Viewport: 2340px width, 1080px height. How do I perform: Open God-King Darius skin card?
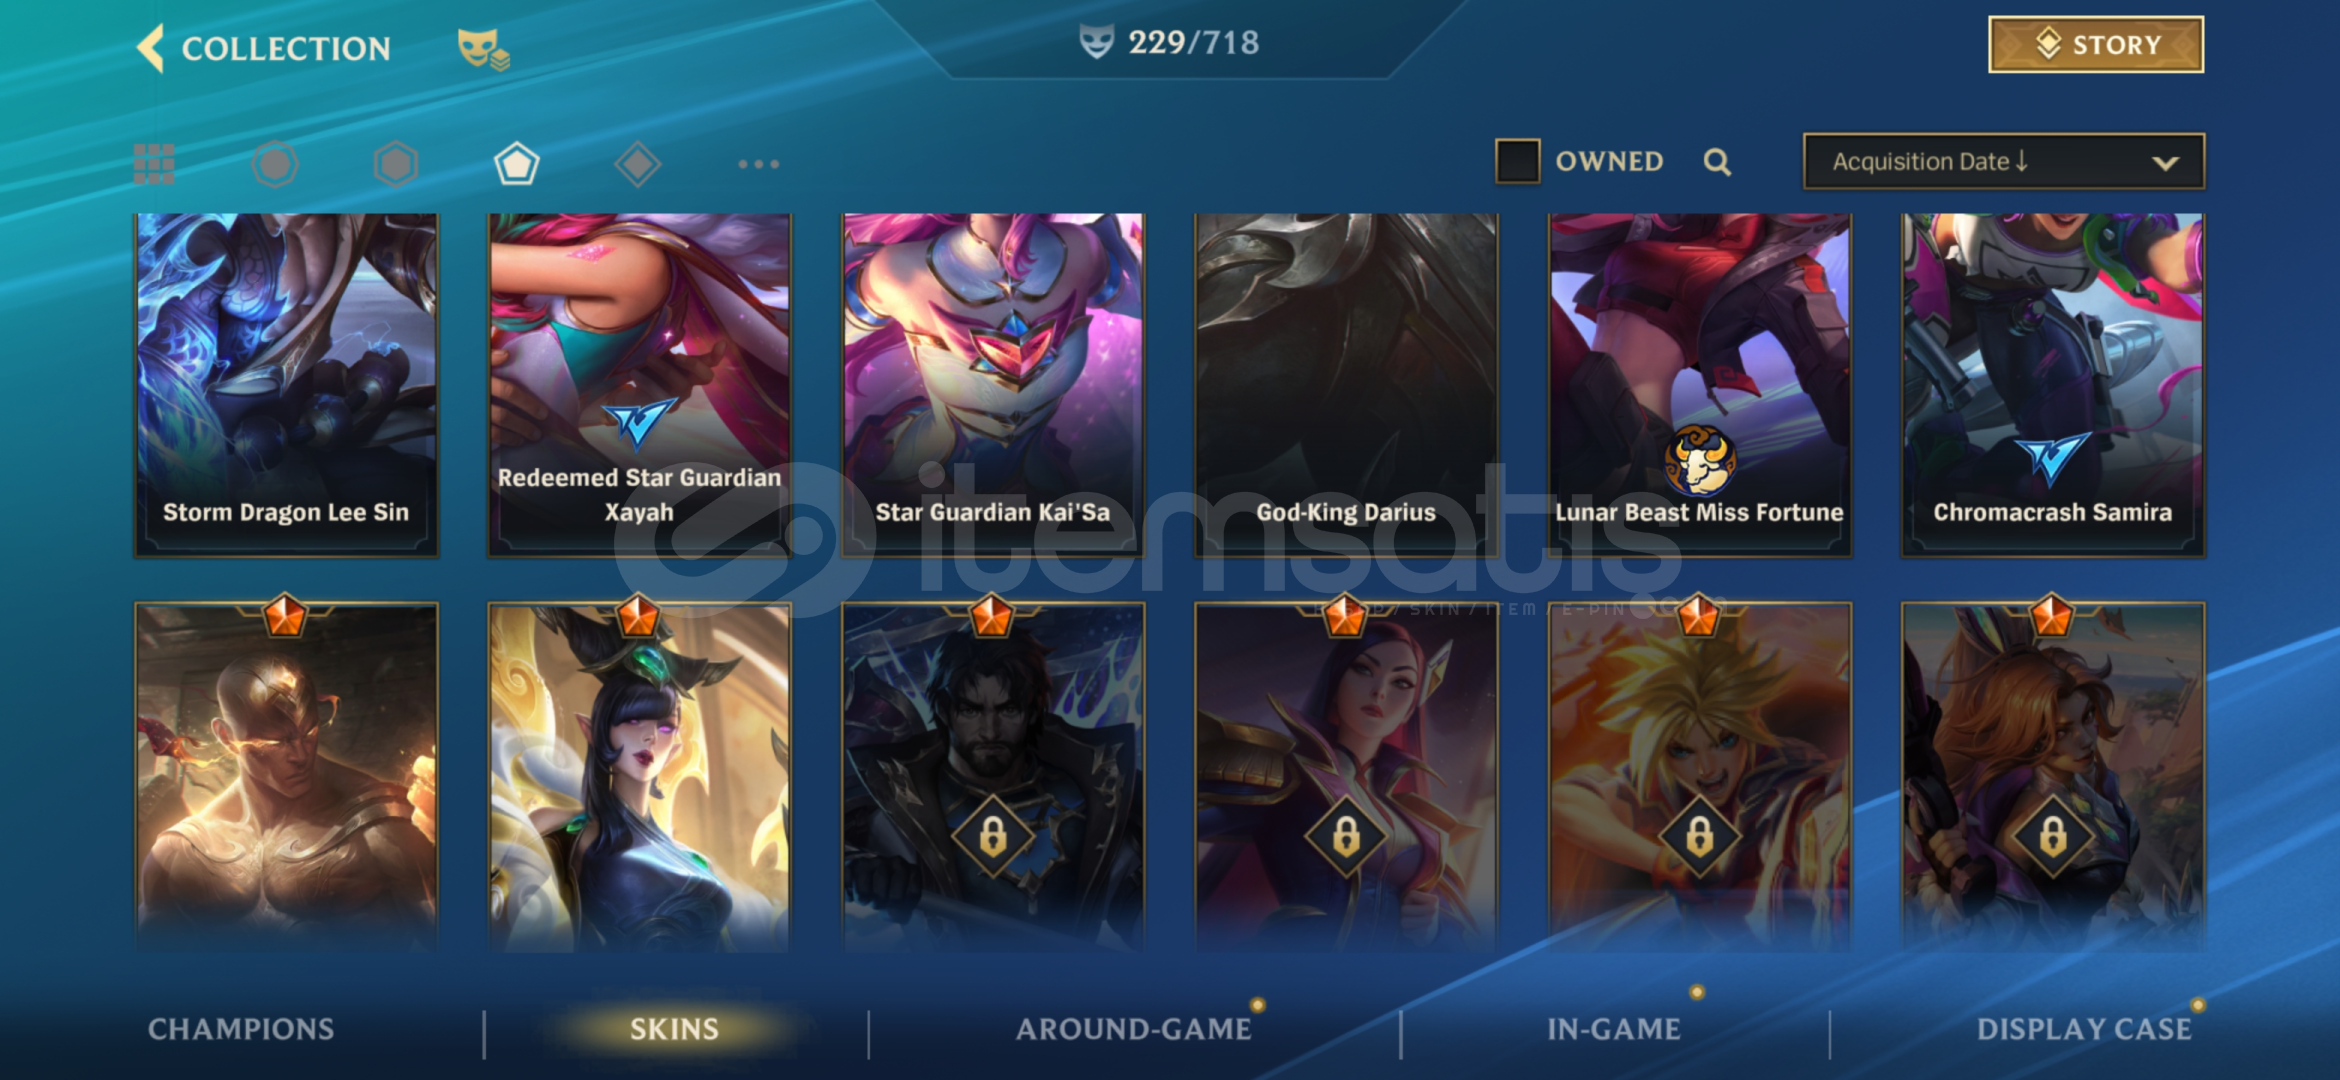1346,385
